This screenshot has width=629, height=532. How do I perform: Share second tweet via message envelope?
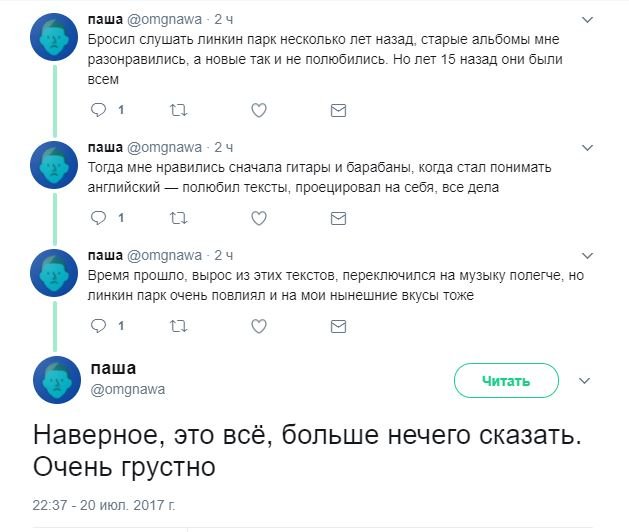click(338, 218)
